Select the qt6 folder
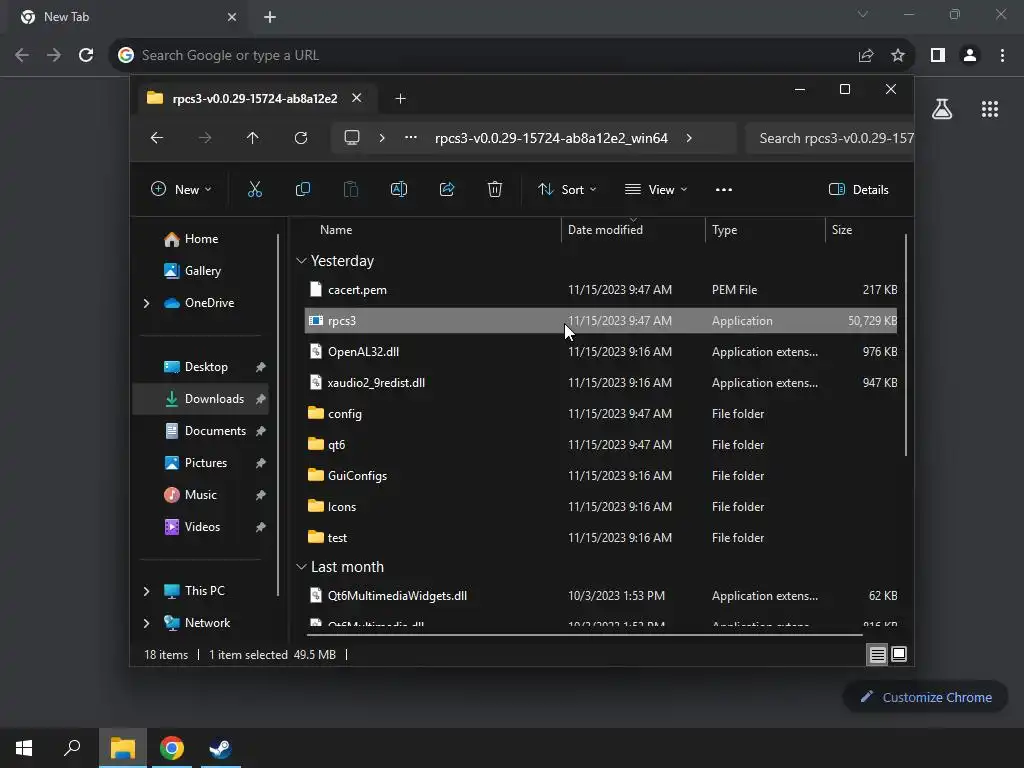This screenshot has width=1024, height=768. point(601,445)
